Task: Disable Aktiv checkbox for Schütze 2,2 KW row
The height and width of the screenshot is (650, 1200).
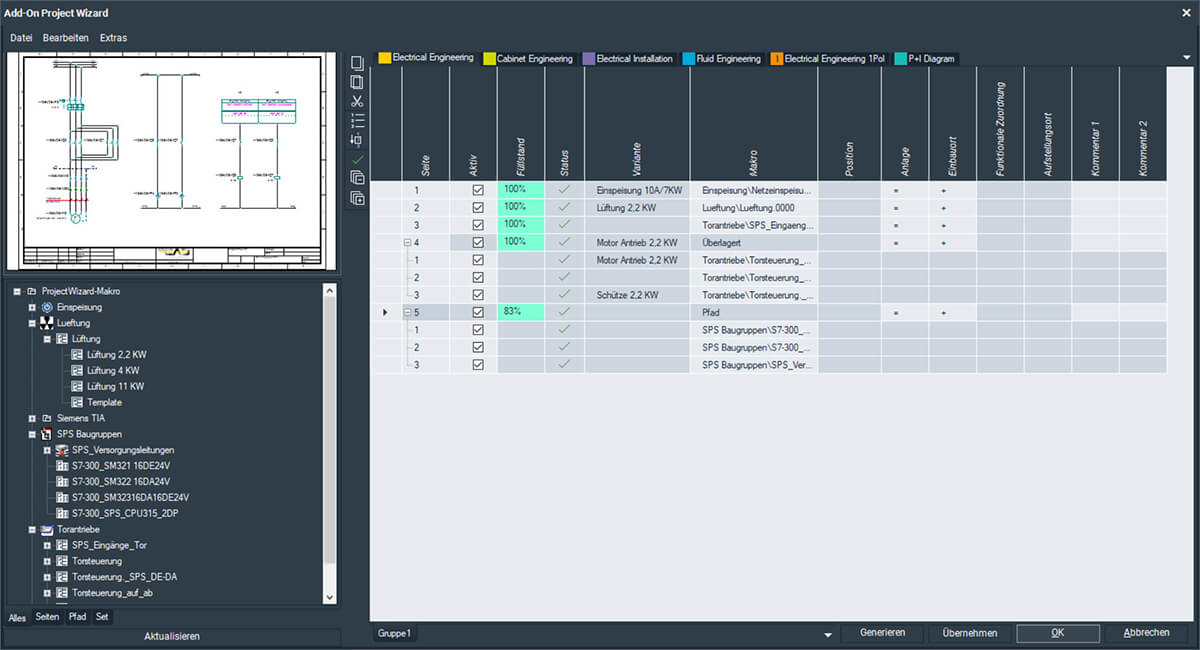Action: pos(477,295)
